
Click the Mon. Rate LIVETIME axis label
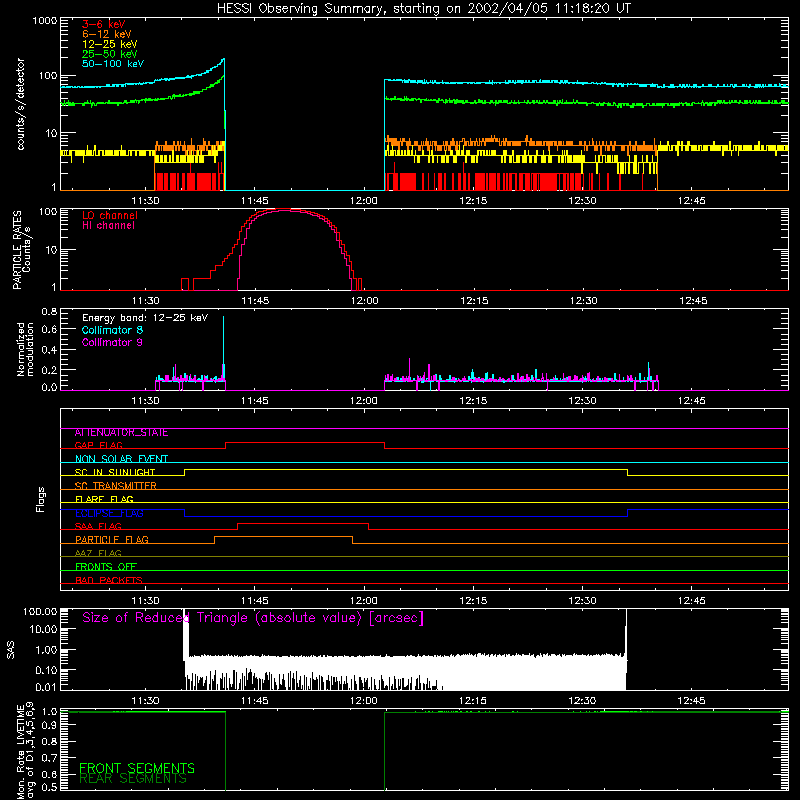[x=26, y=750]
